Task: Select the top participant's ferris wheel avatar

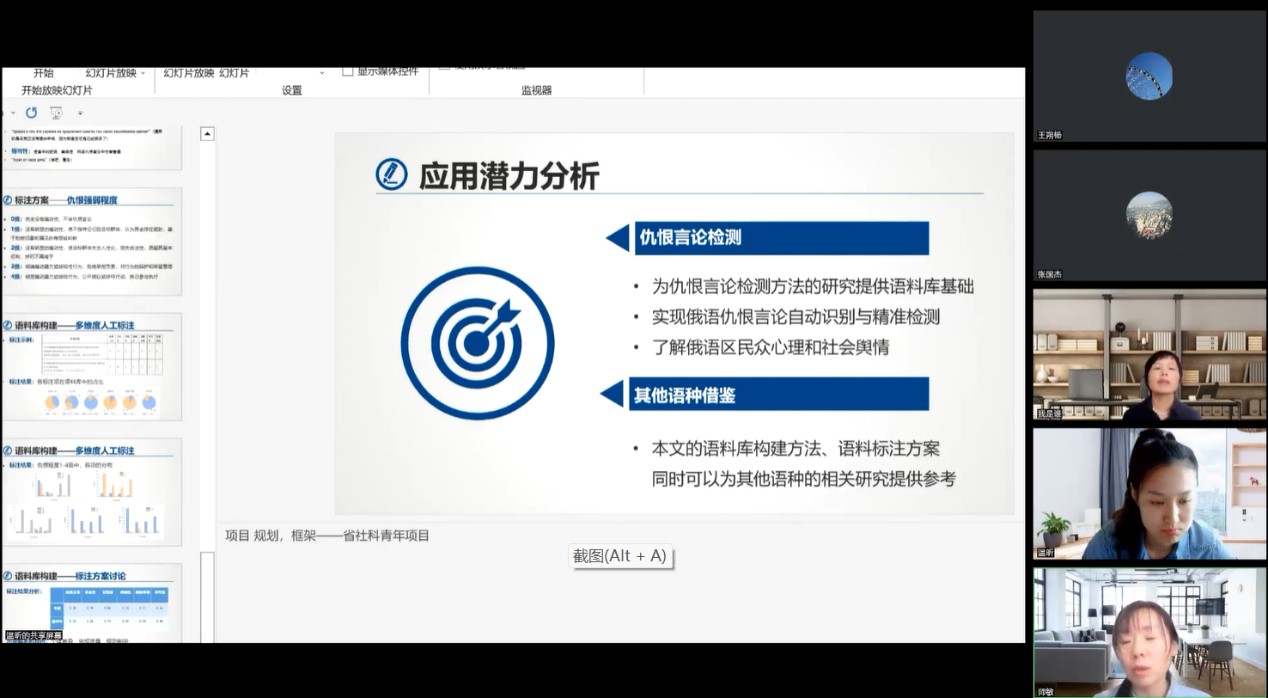Action: (1148, 76)
